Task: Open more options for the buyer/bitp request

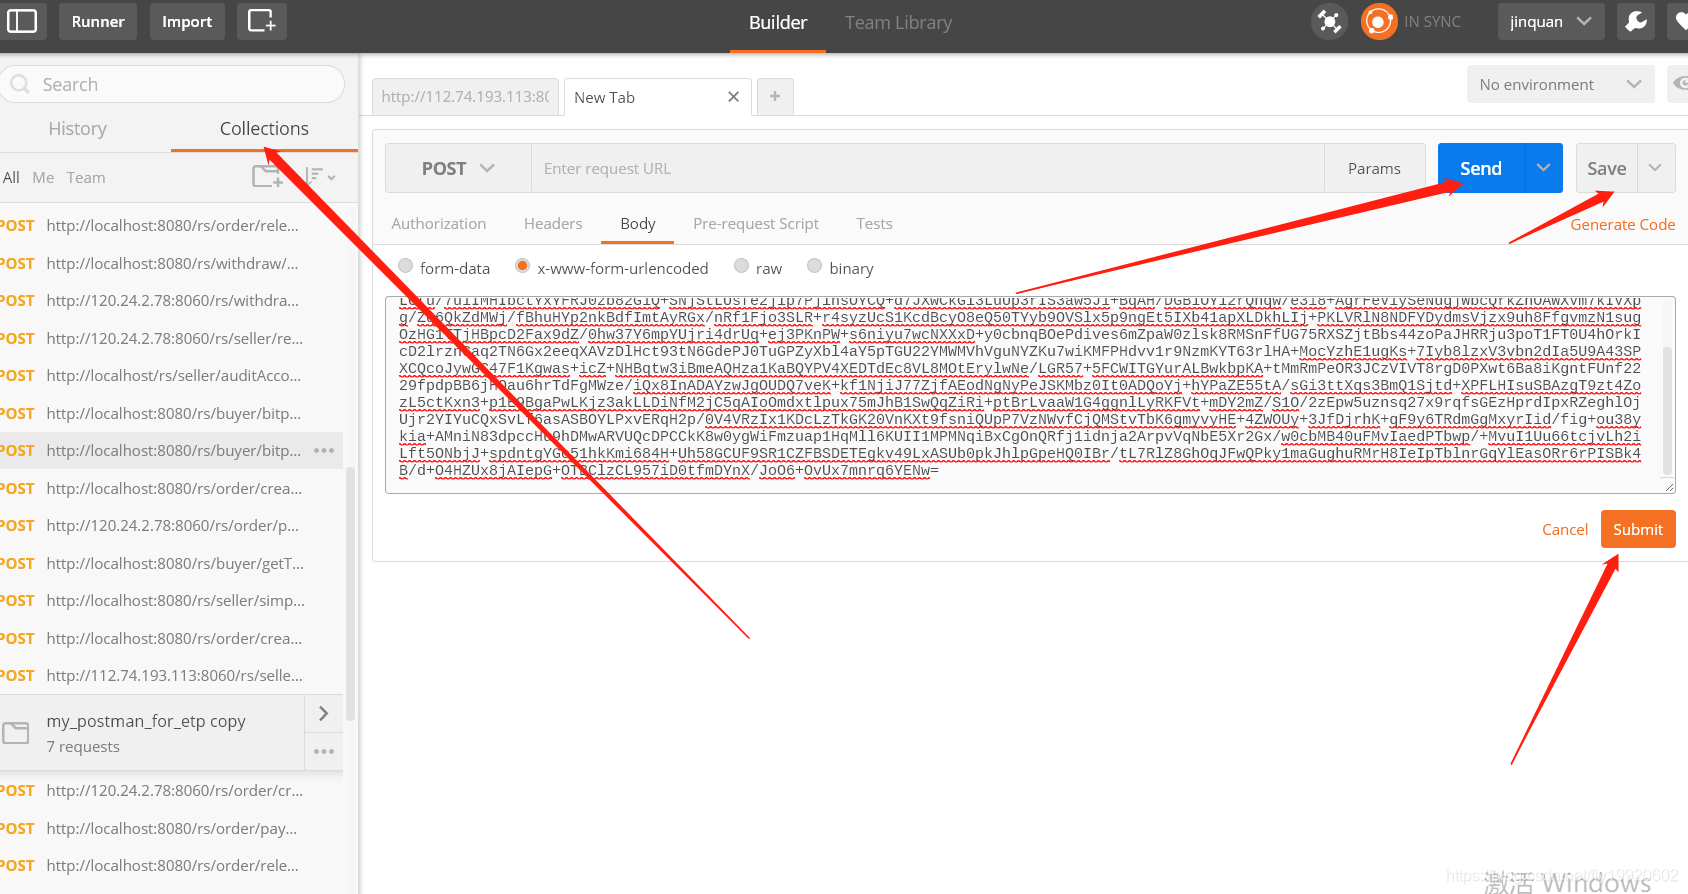Action: pos(324,451)
